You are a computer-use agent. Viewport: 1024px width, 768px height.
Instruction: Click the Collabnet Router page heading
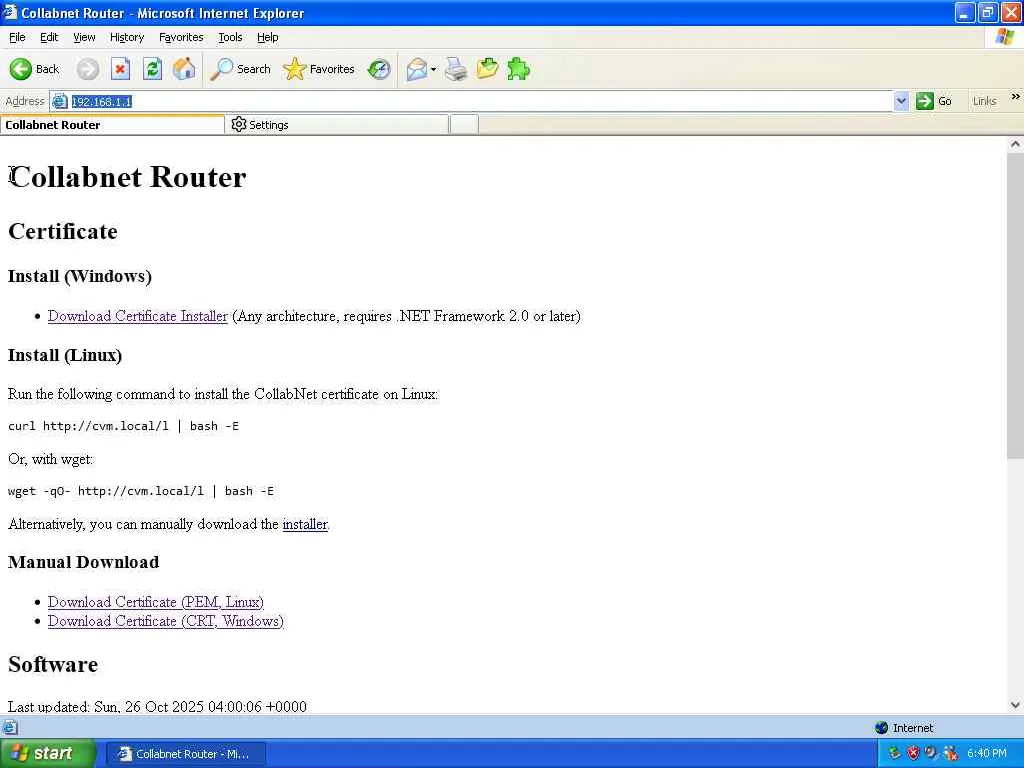tap(127, 177)
